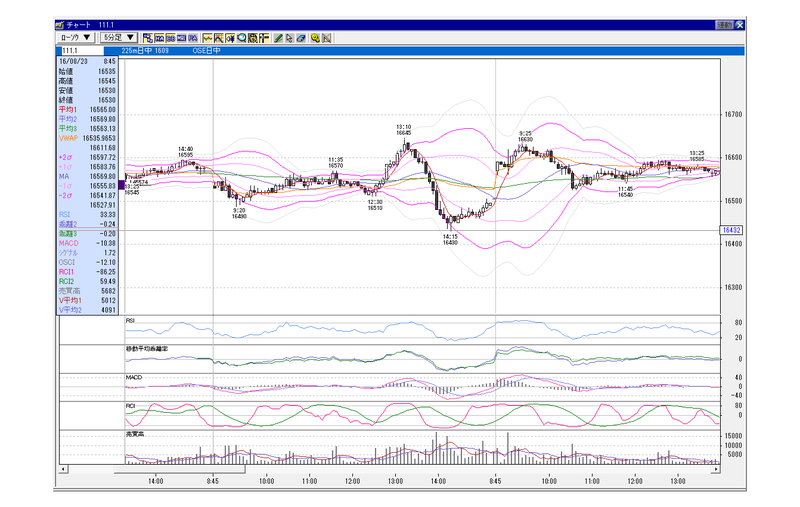
Task: Click the 平均1 value row
Action: coord(87,110)
